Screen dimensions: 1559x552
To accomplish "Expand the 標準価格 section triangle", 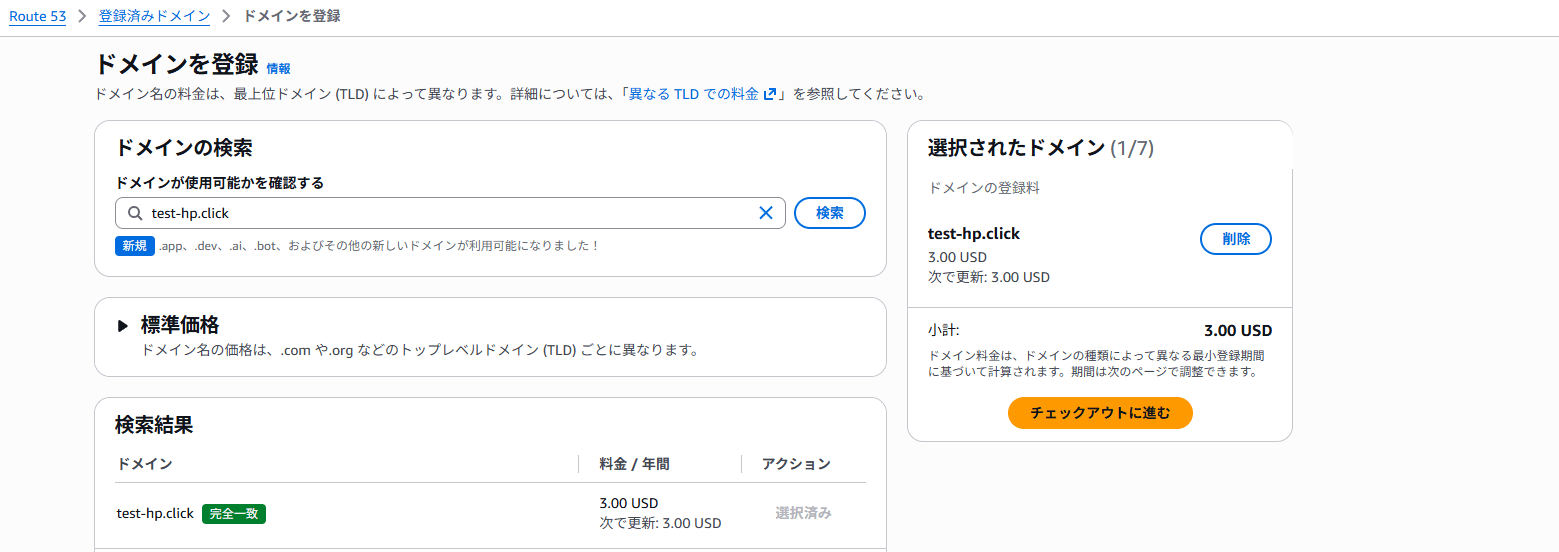I will (x=123, y=325).
